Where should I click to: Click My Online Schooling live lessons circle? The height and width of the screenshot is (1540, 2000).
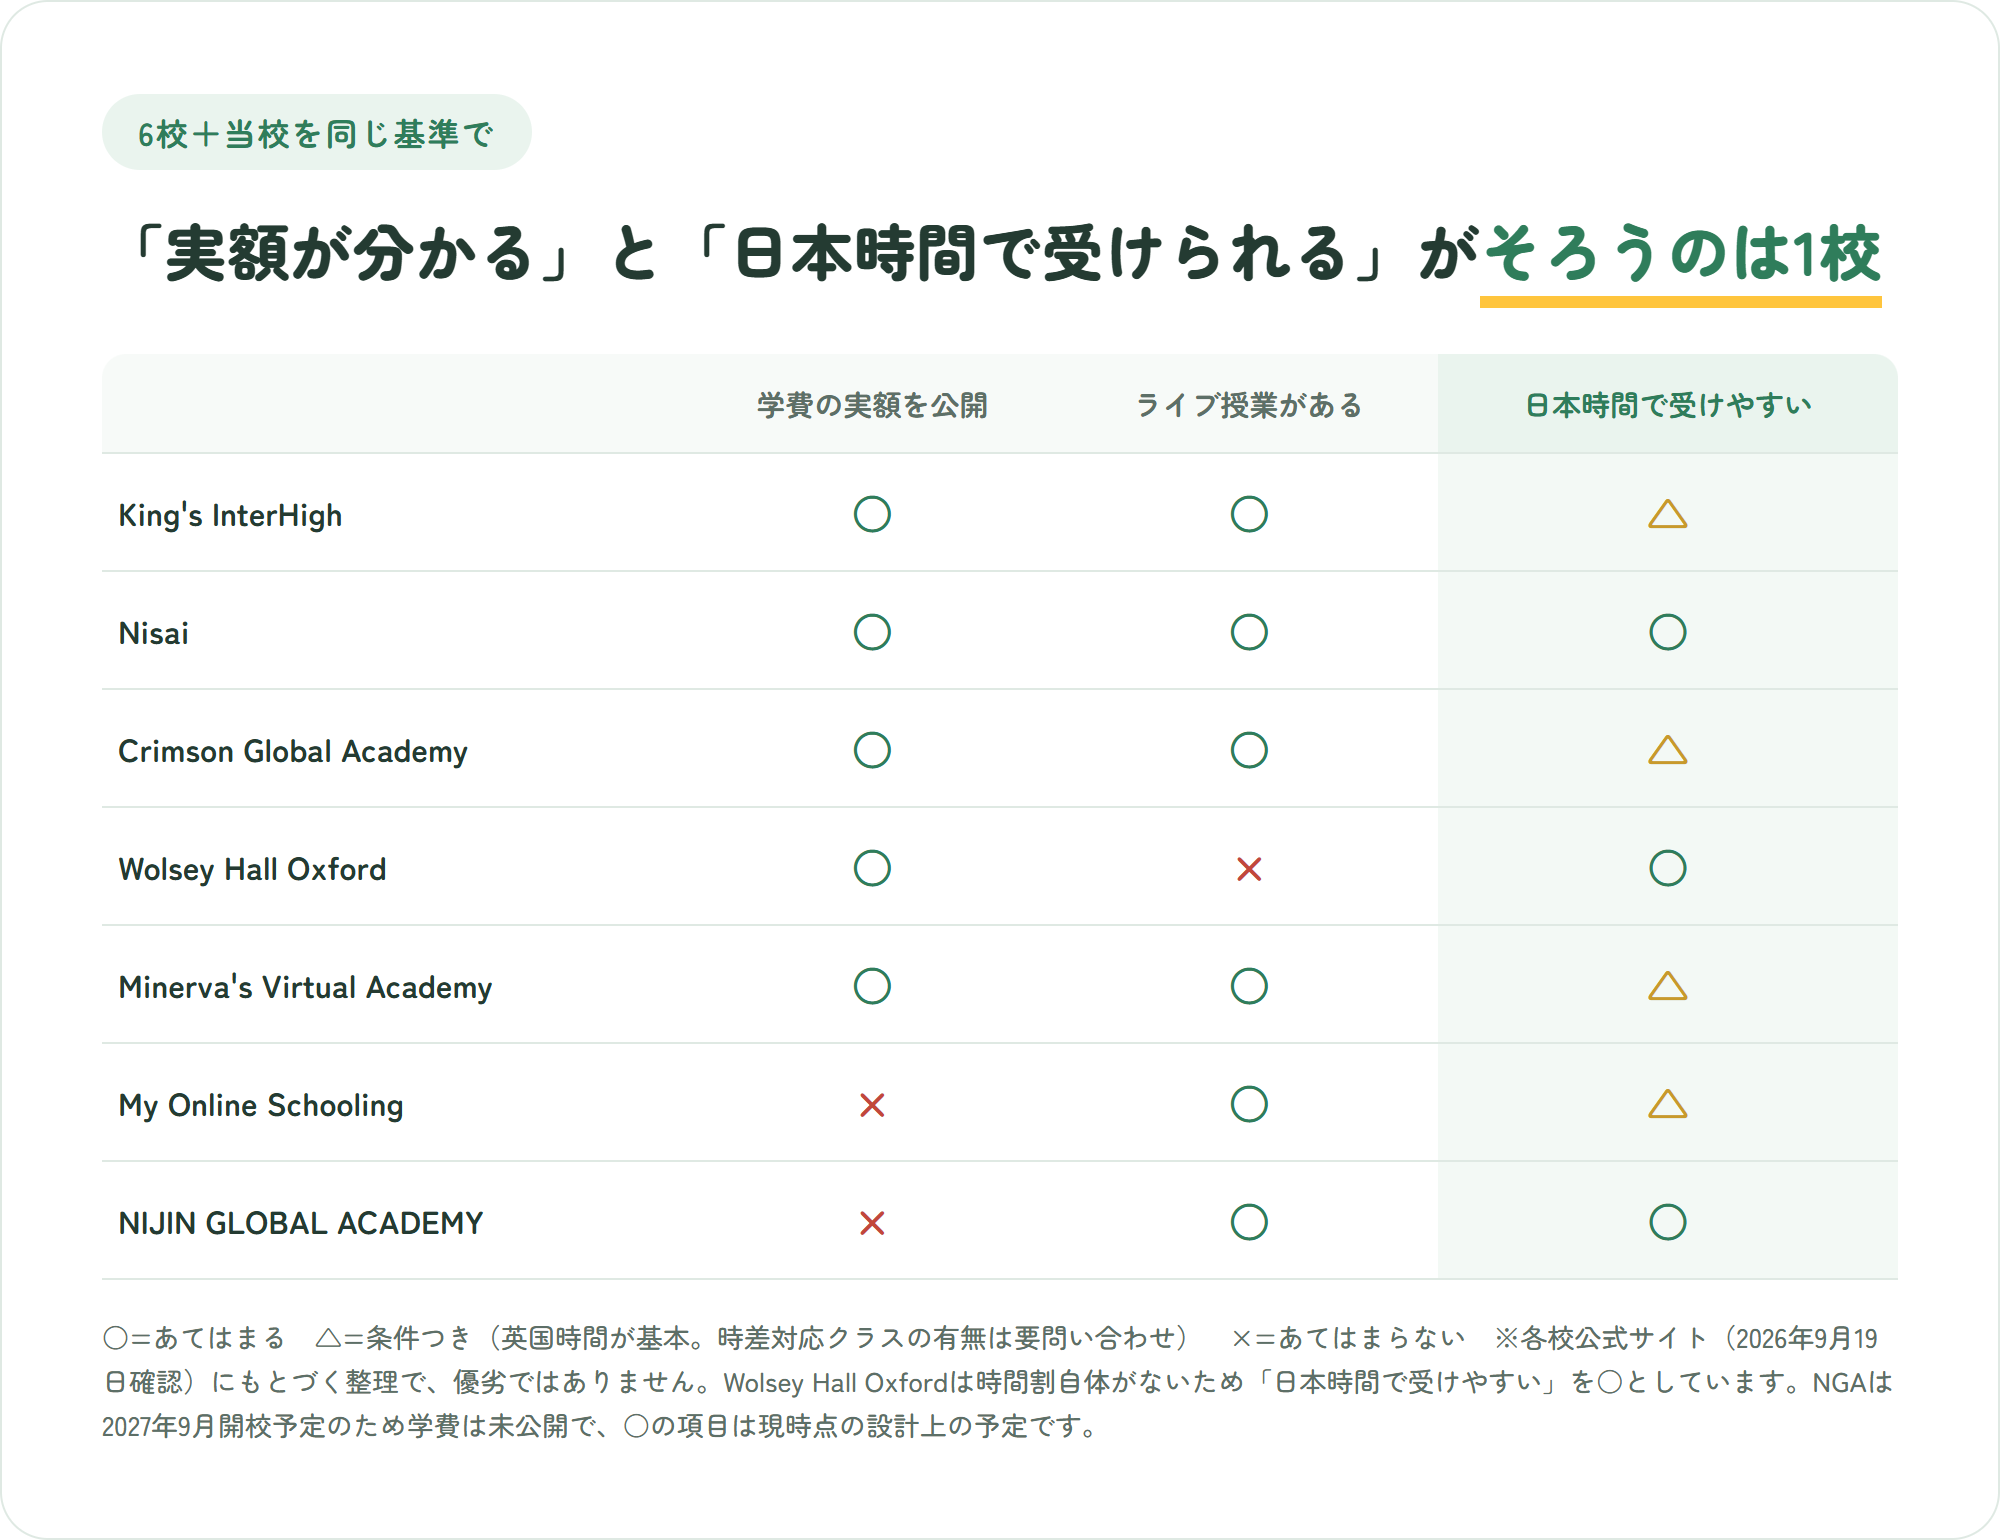coord(1249,1104)
